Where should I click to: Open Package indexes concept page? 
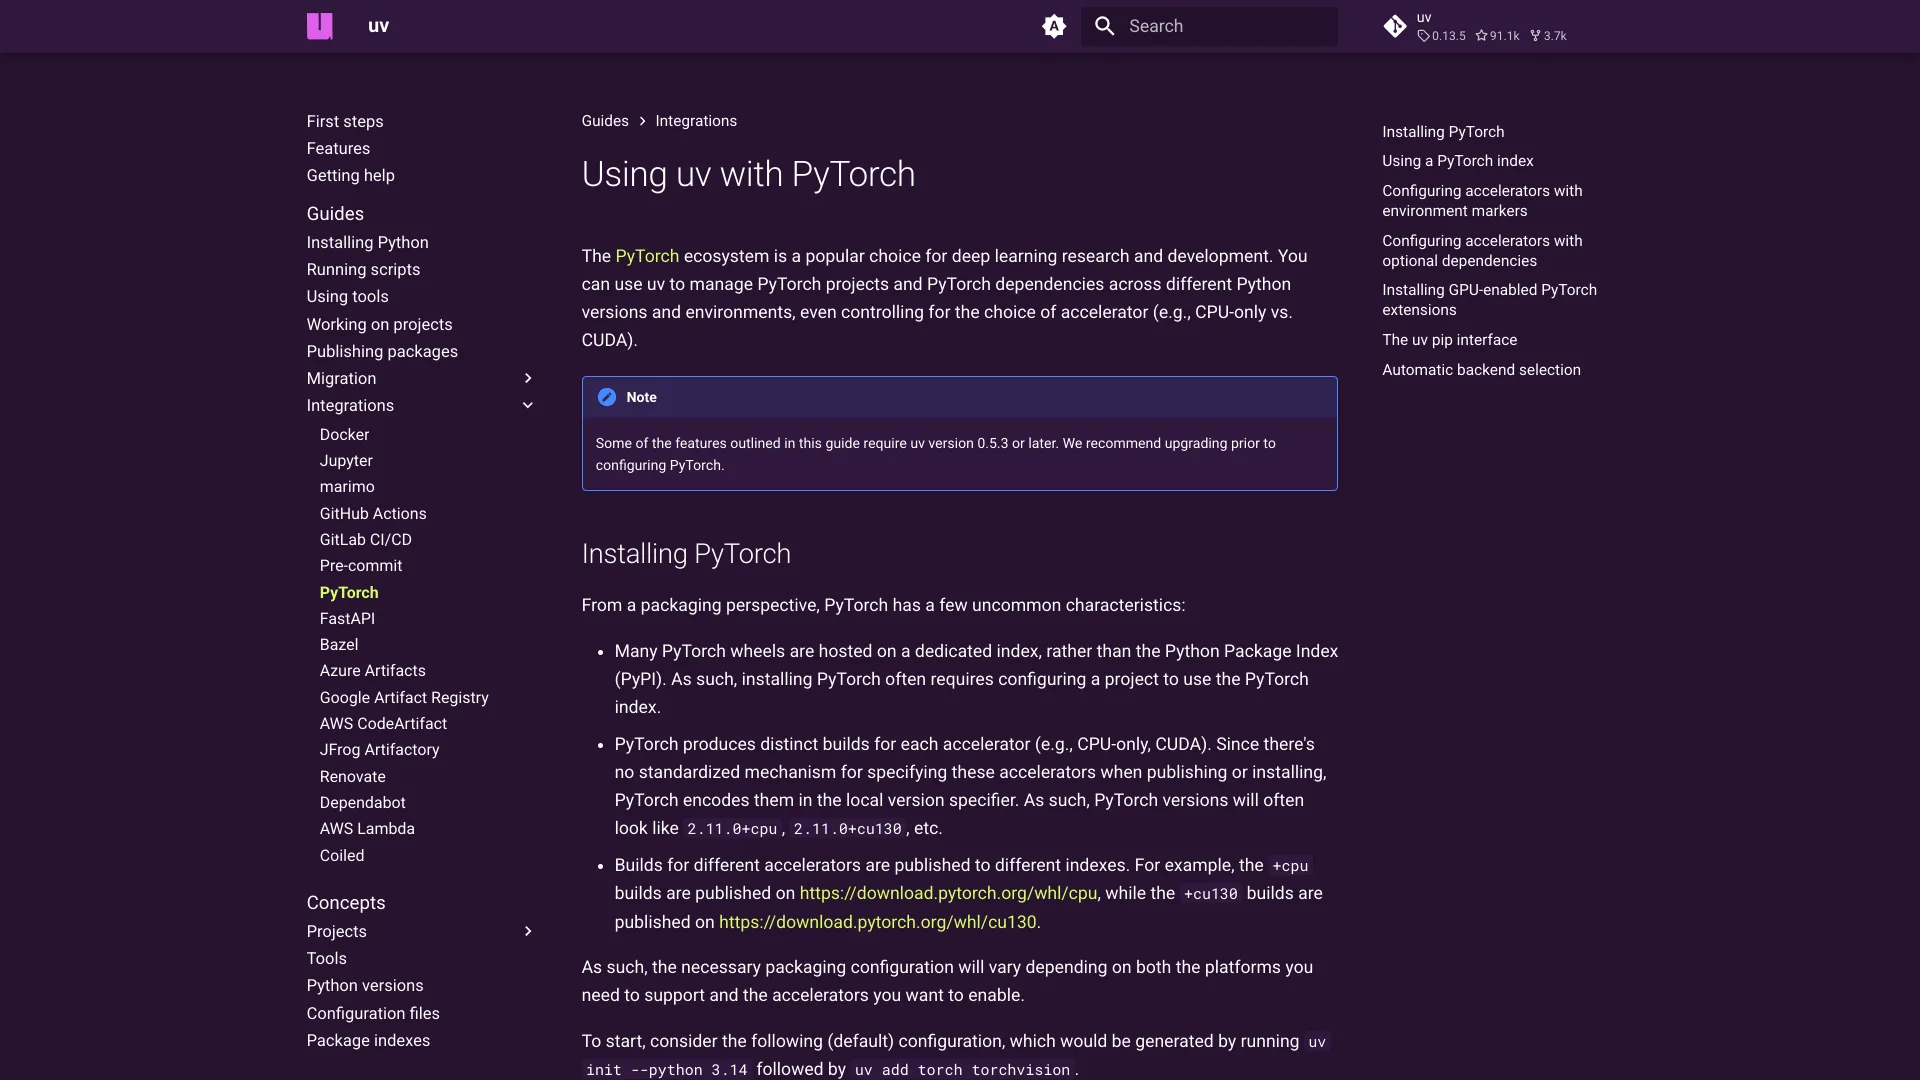[x=368, y=1040]
